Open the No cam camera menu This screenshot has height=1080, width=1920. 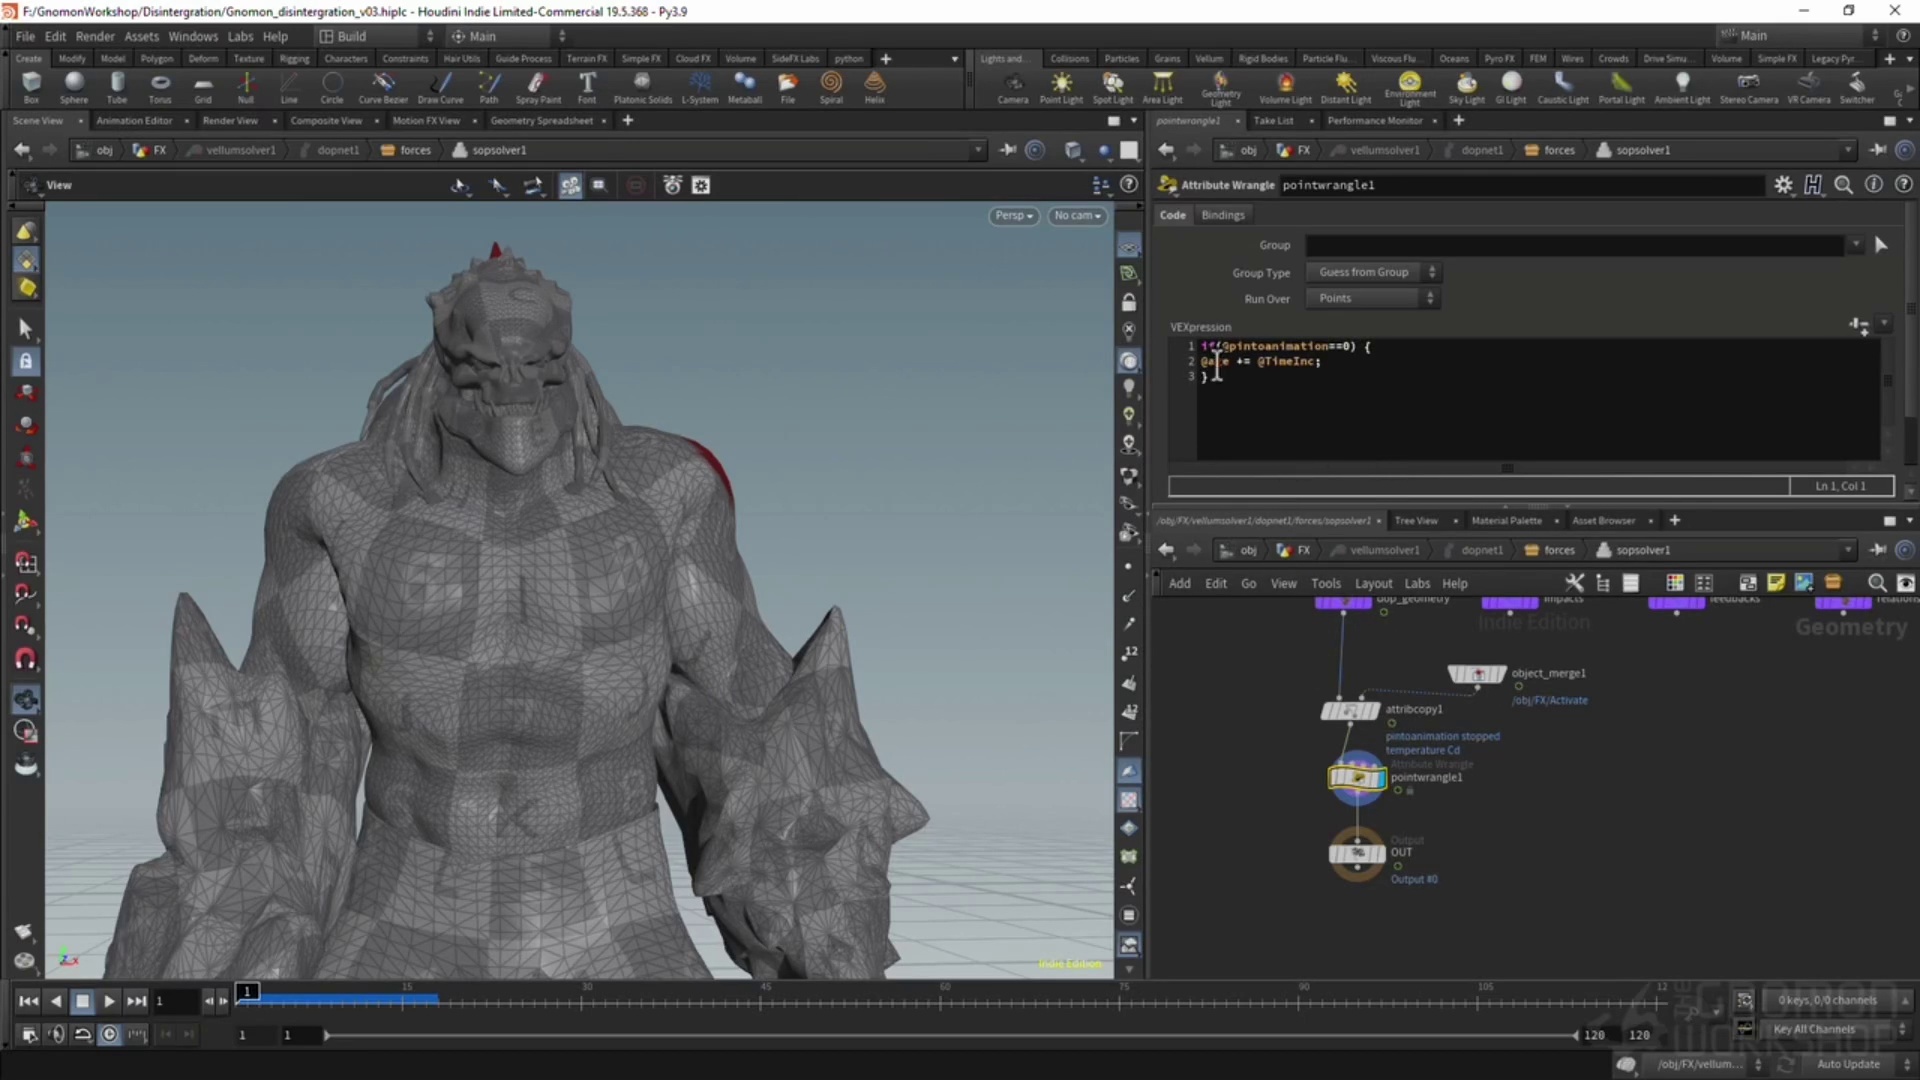tap(1077, 216)
